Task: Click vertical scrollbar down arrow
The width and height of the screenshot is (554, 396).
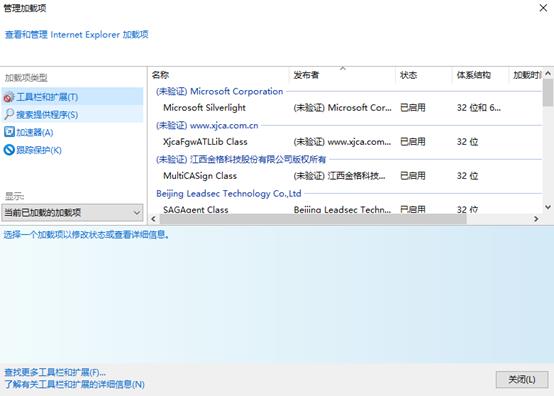Action: tap(548, 207)
